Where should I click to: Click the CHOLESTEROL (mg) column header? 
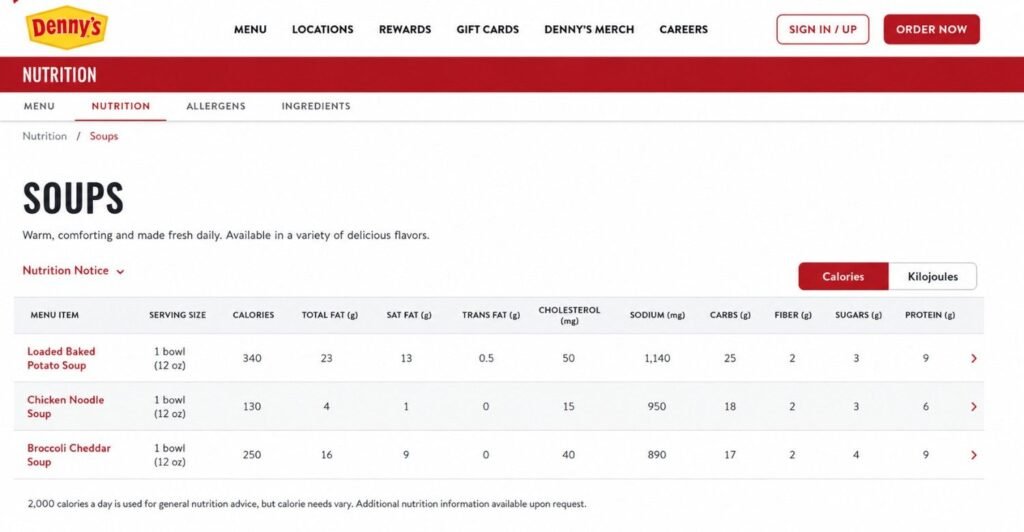tap(569, 315)
